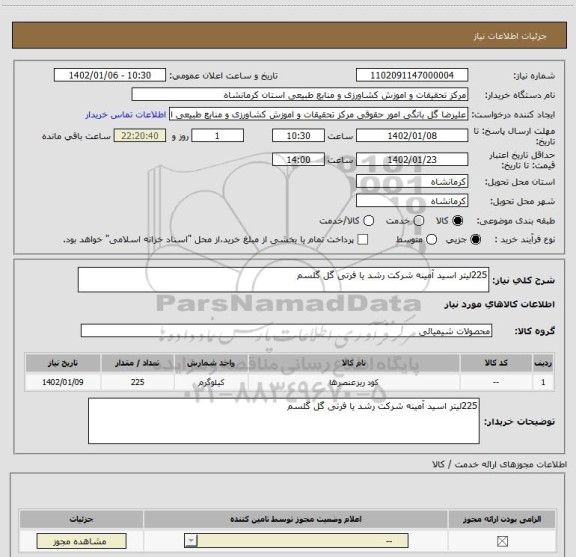Click the need number field 1102091147000004
This screenshot has height=557, width=576.
[412, 75]
